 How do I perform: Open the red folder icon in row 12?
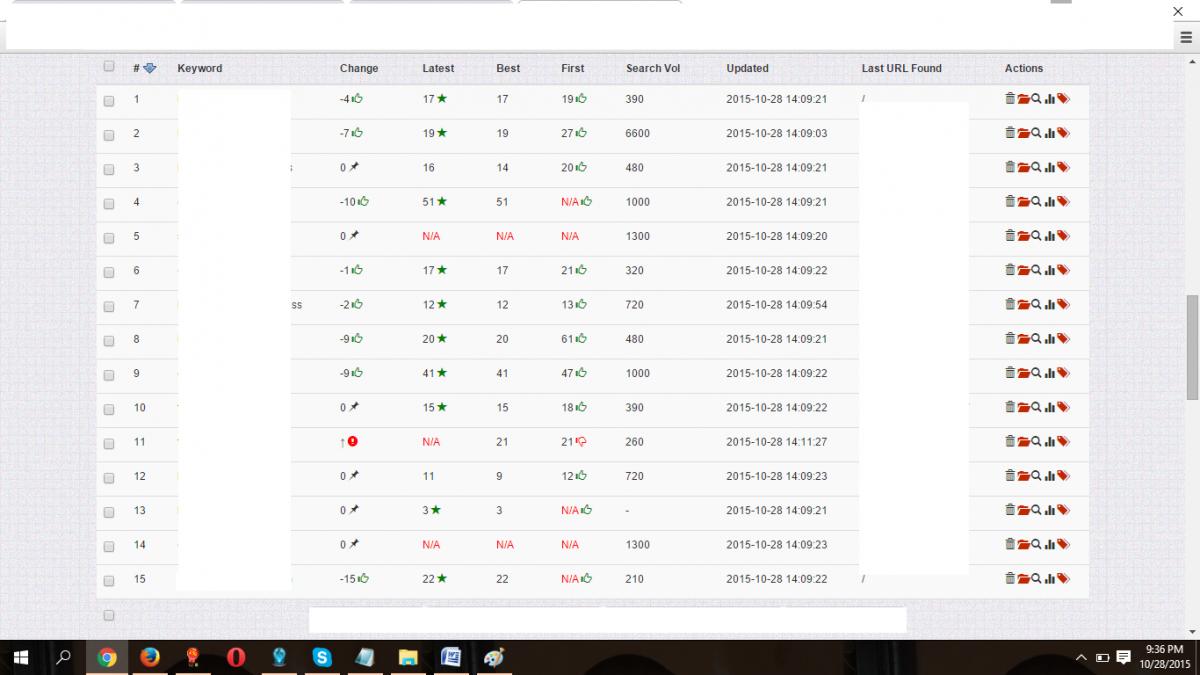[x=1023, y=476]
